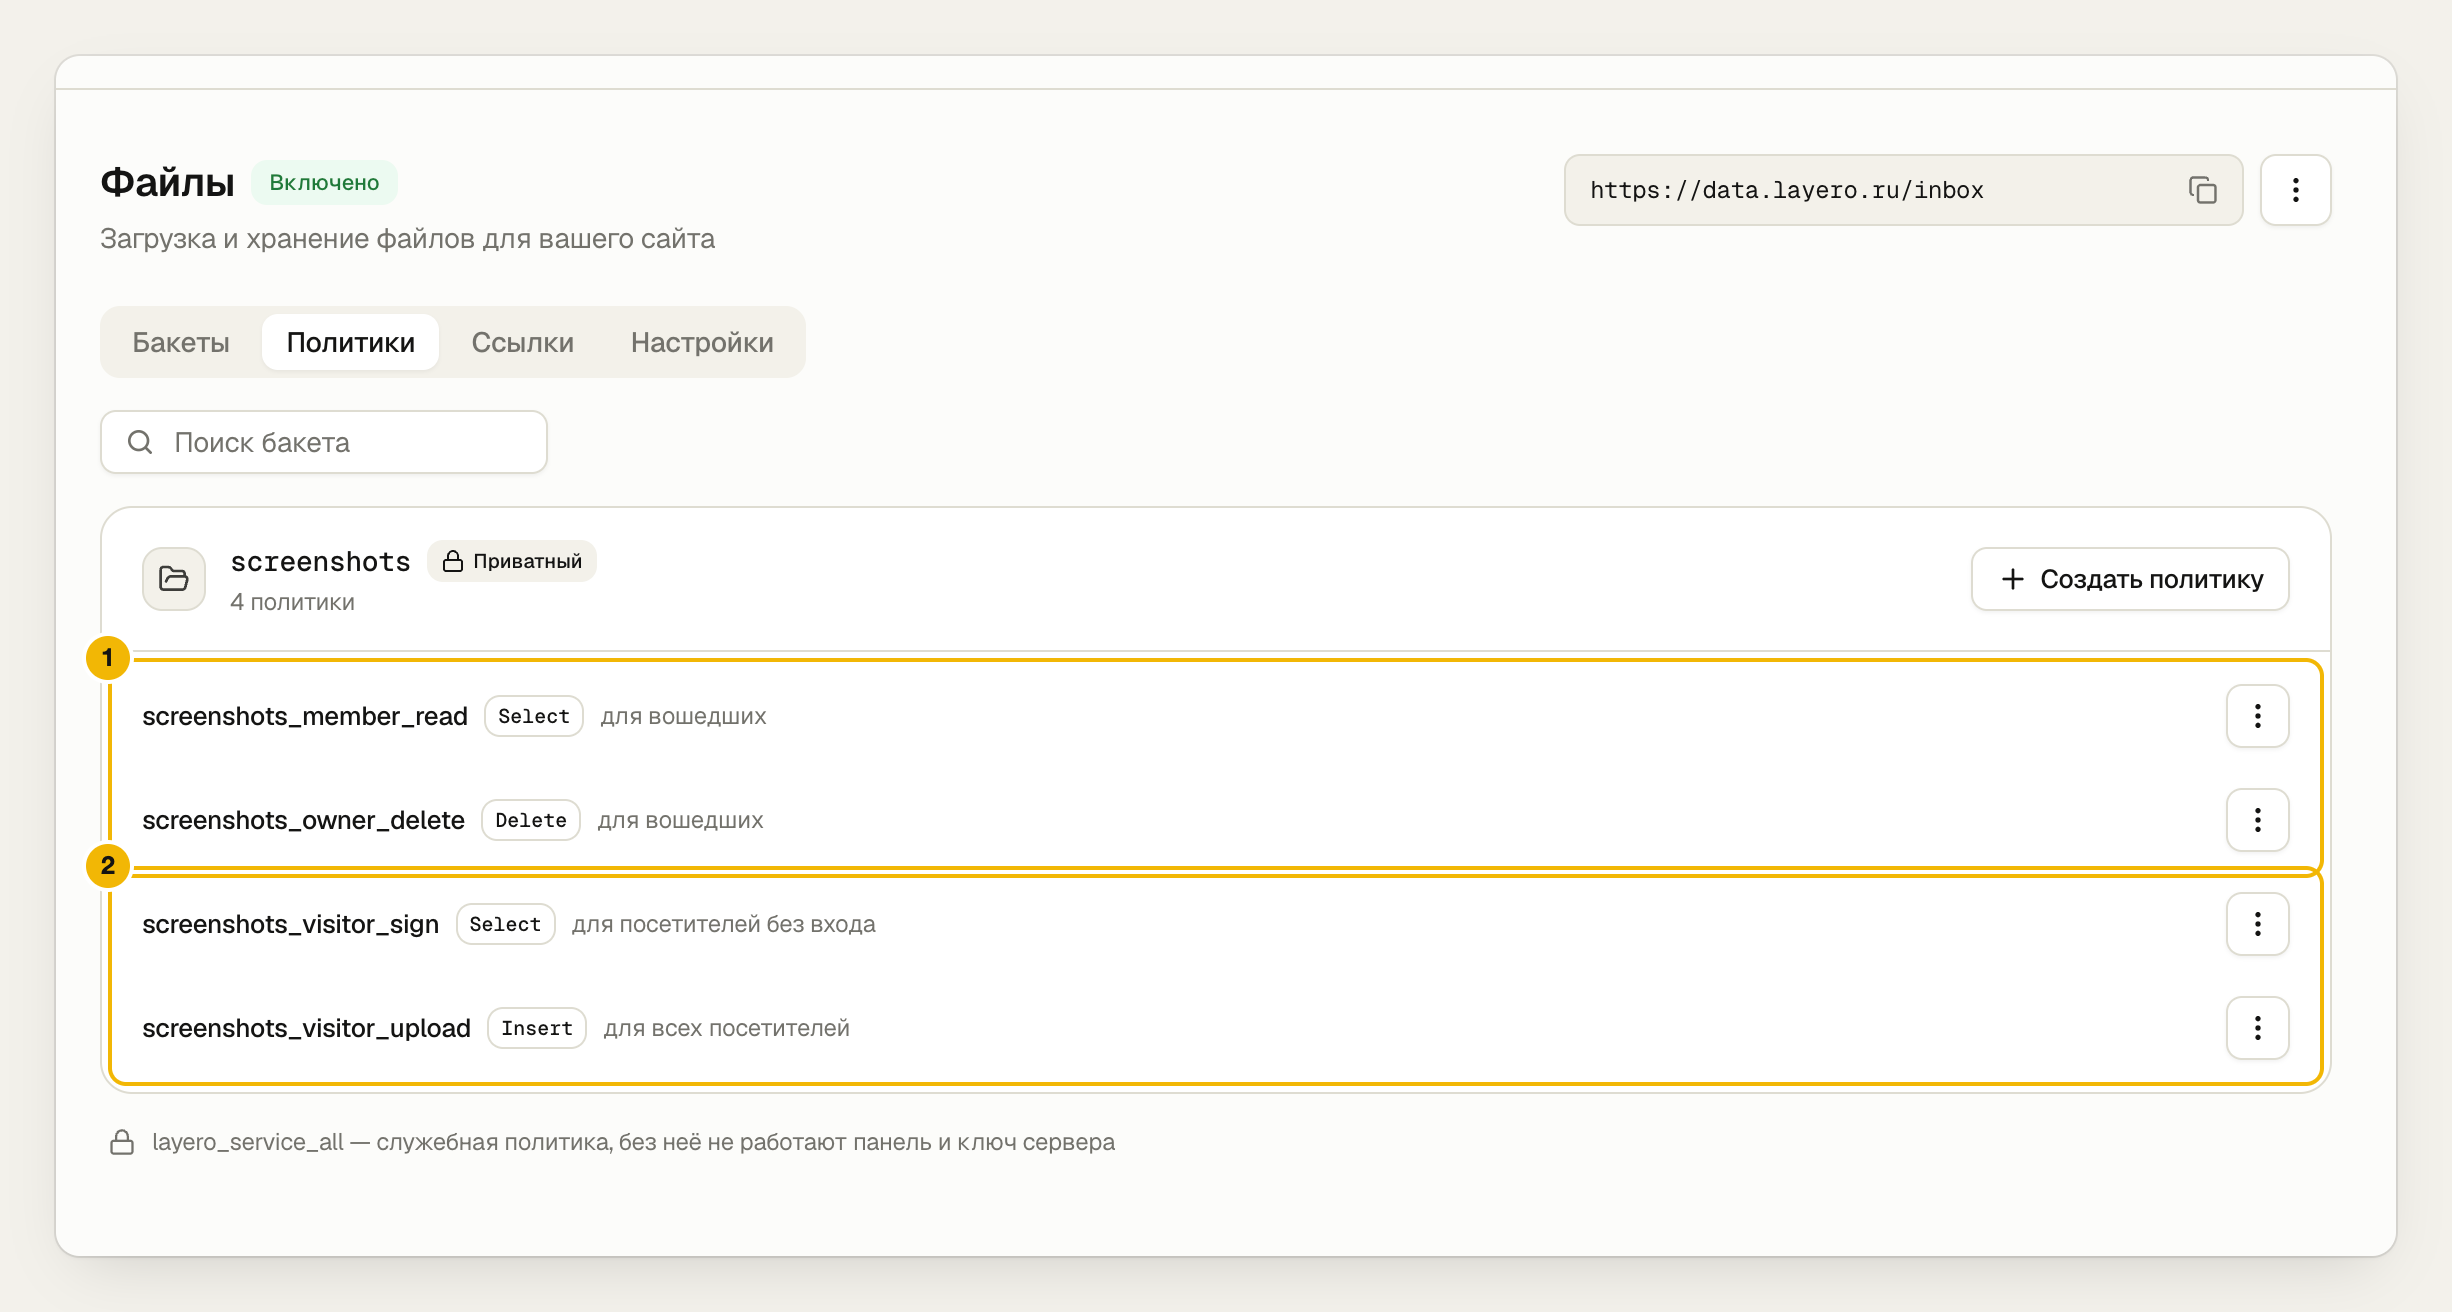Click the screenshots bucket folder icon
Image resolution: width=2452 pixels, height=1312 pixels.
(x=174, y=578)
